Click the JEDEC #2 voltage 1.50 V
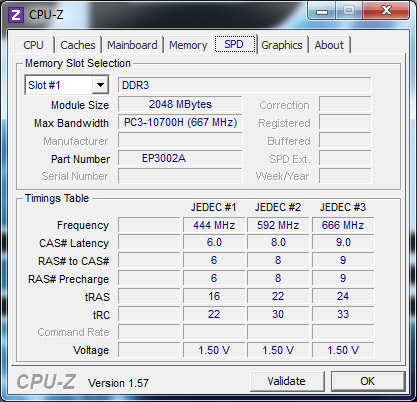417x402 pixels. [278, 350]
